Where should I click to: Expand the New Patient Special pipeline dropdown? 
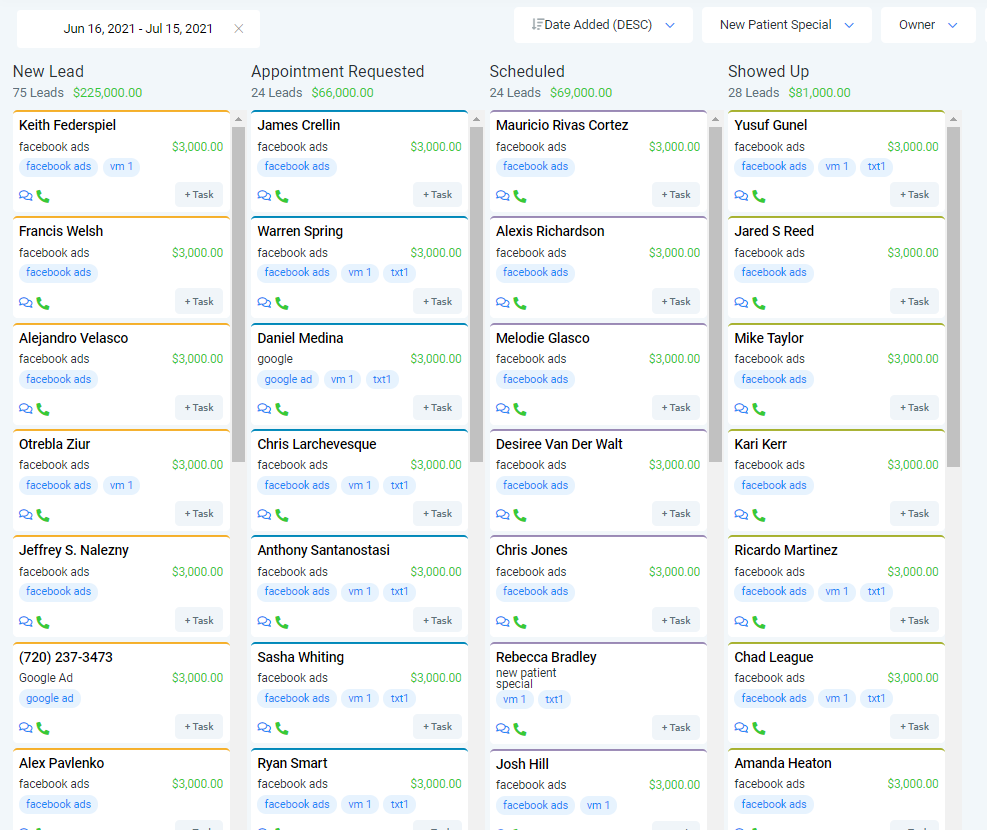[x=787, y=25]
